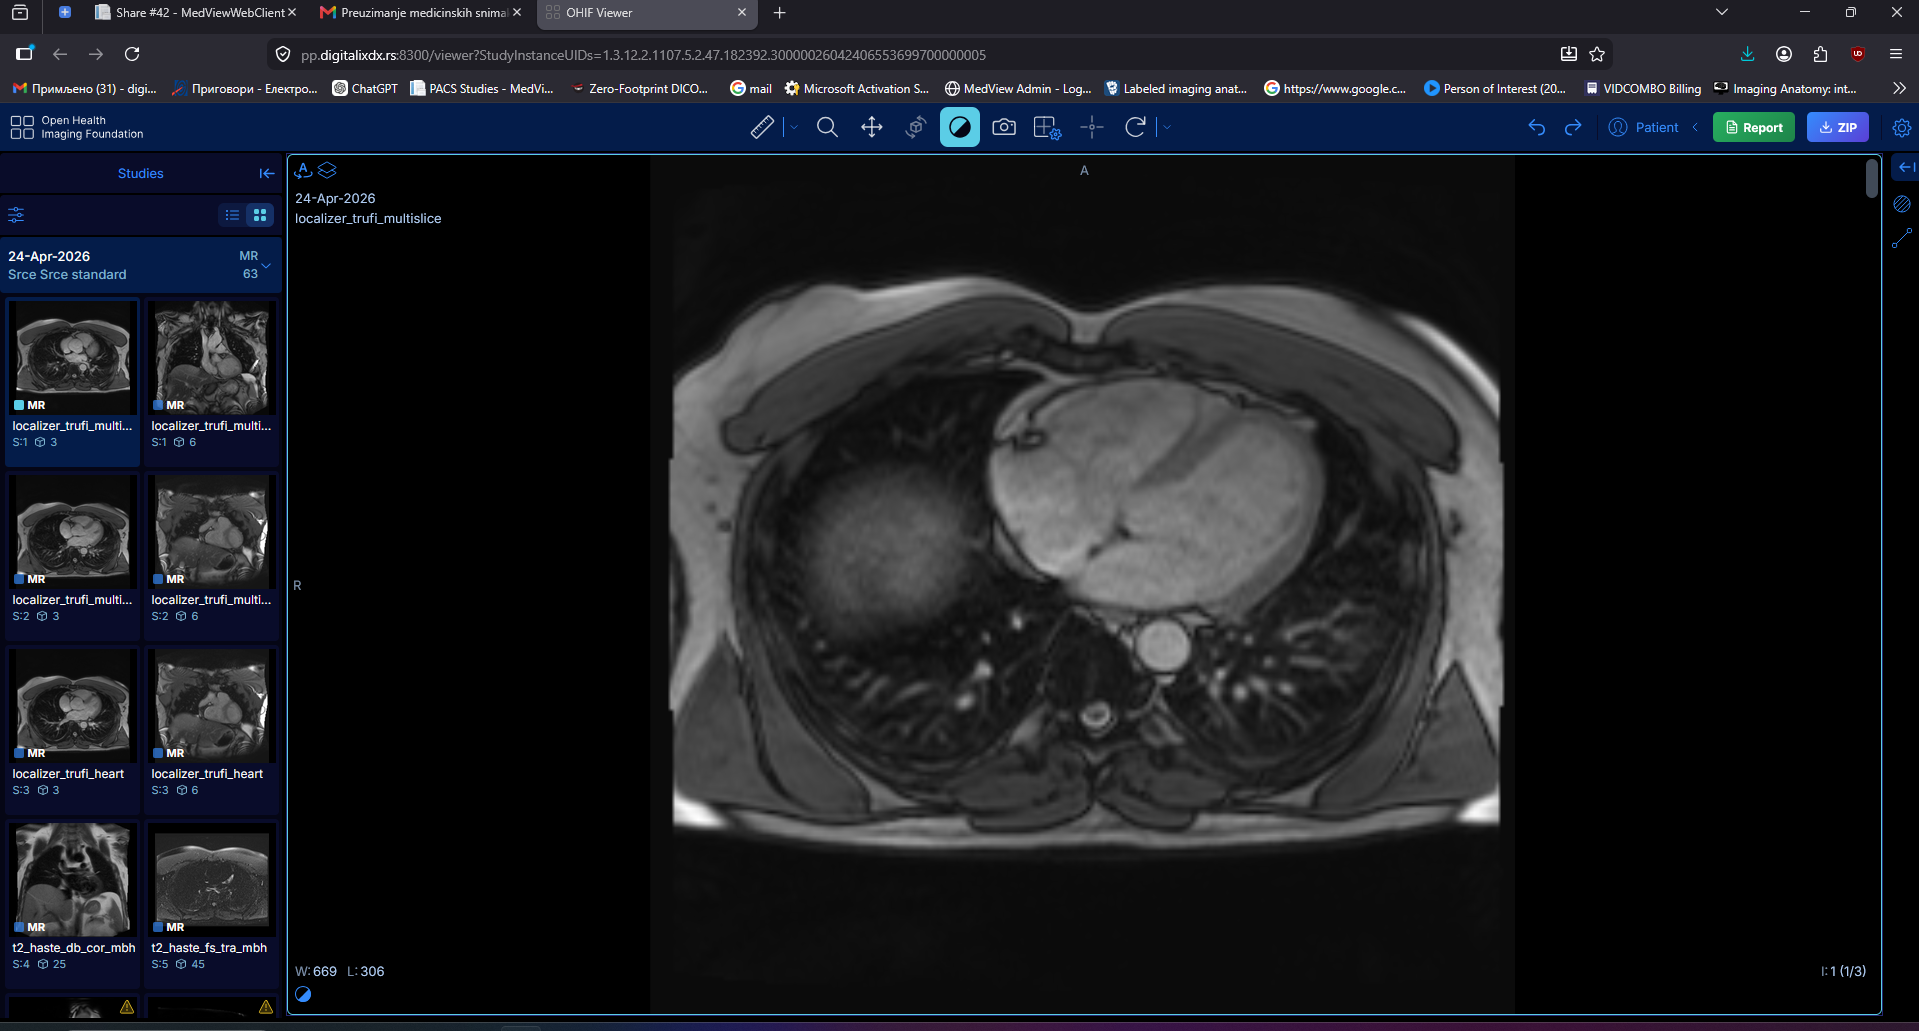Screen dimensions: 1919x1031
Task: Click the Redo arrow in OHIF toolbar
Action: coord(1573,127)
